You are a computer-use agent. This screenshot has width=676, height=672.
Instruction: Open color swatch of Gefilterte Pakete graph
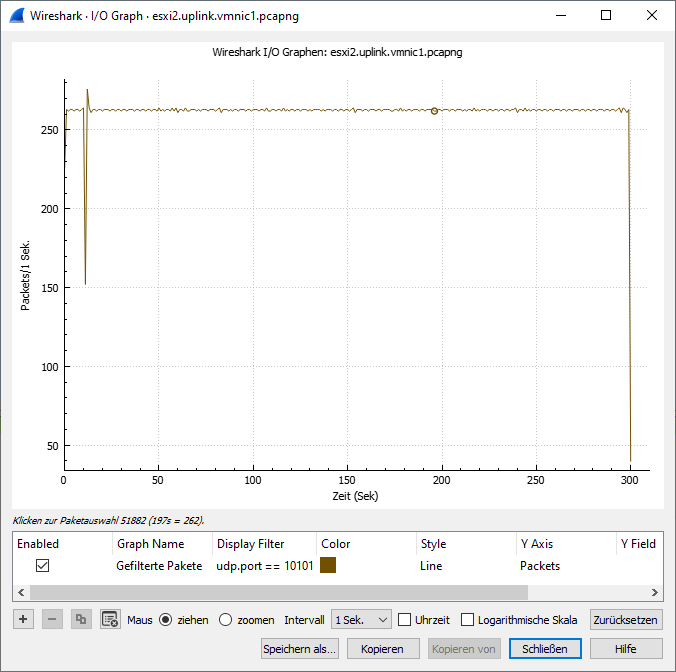(x=328, y=565)
